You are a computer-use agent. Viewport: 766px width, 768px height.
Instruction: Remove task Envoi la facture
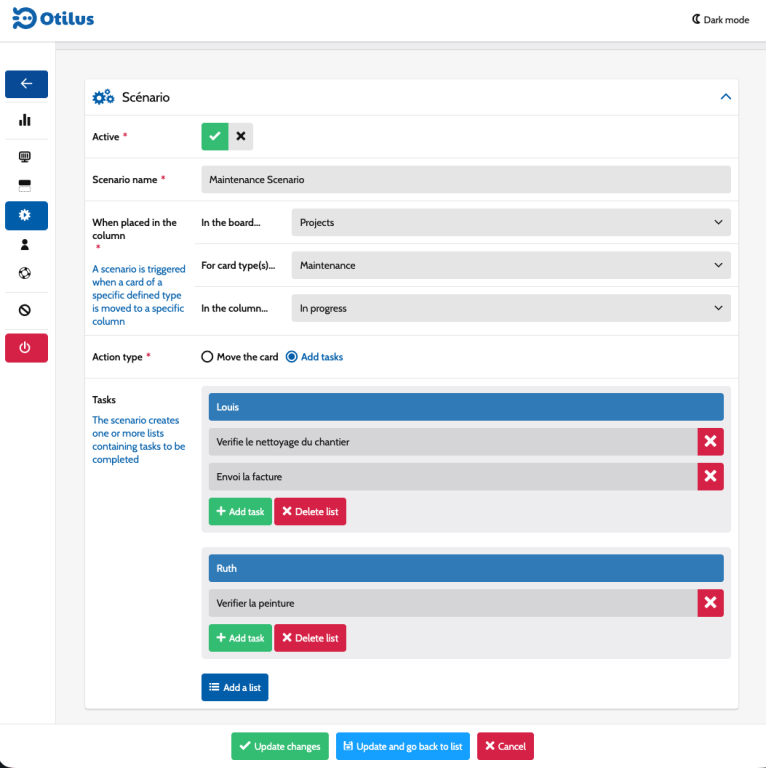click(710, 477)
